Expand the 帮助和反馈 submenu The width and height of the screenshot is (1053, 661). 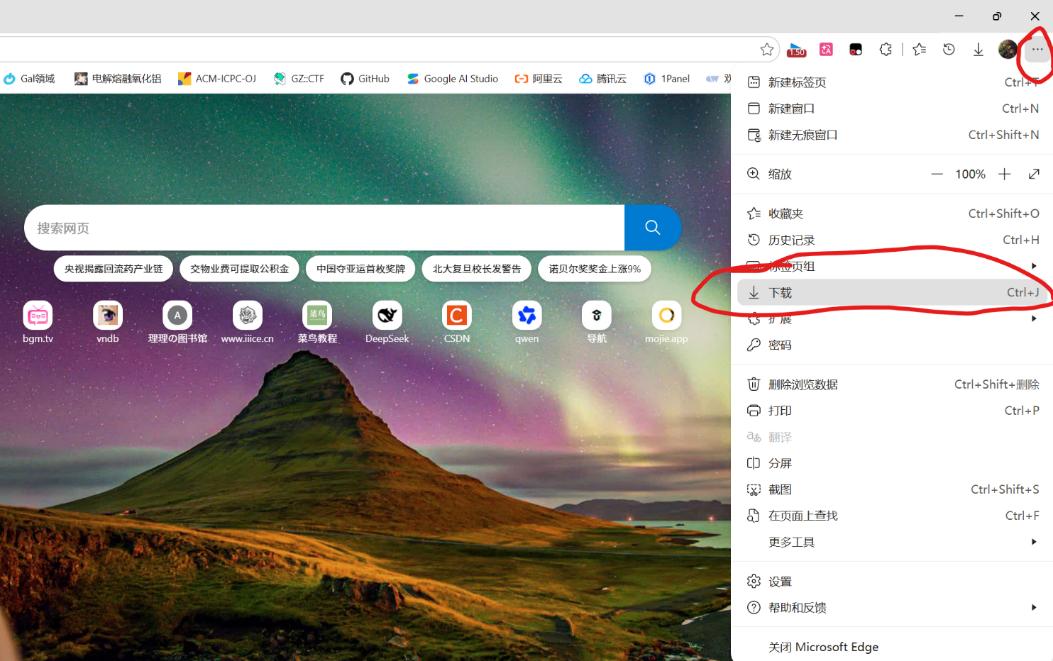(x=892, y=608)
